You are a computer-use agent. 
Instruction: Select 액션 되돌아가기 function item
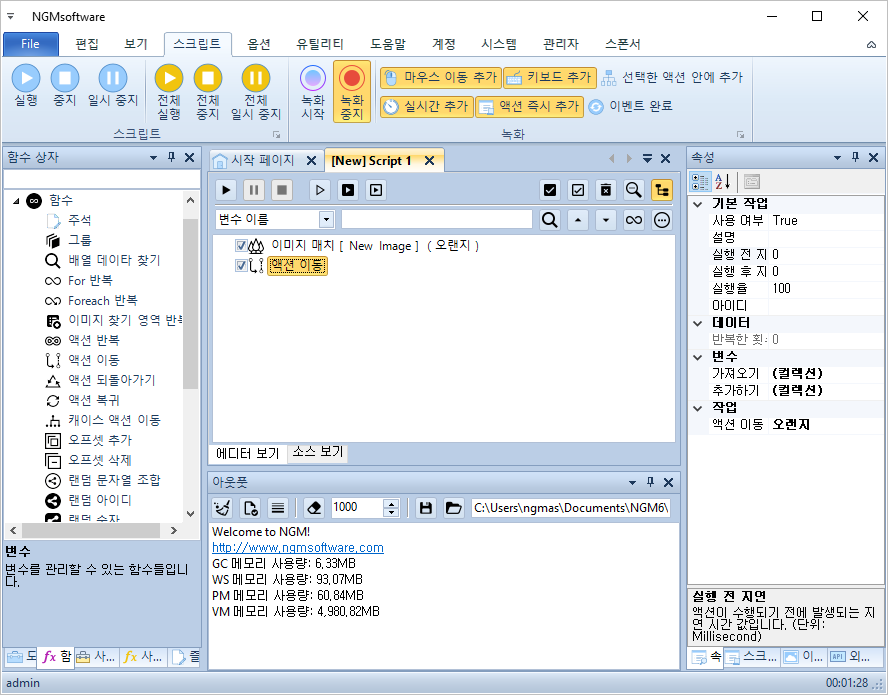(112, 380)
